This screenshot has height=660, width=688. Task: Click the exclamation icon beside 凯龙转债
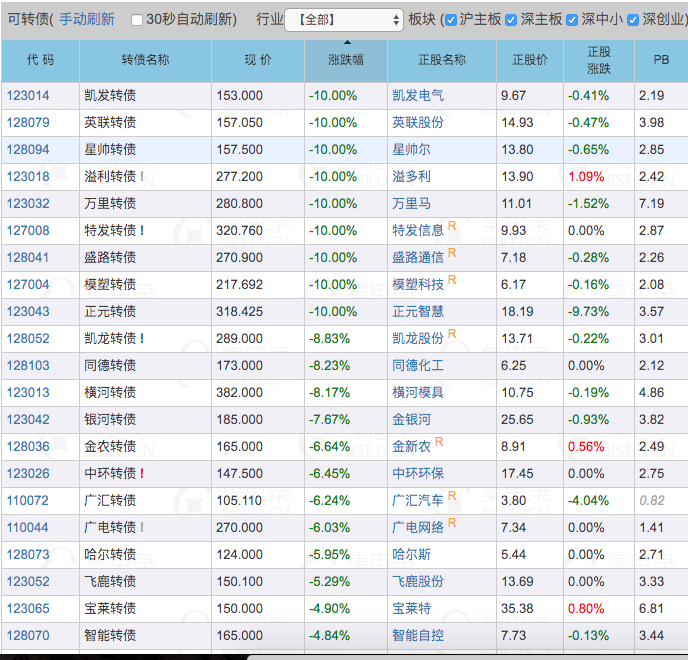click(x=142, y=338)
